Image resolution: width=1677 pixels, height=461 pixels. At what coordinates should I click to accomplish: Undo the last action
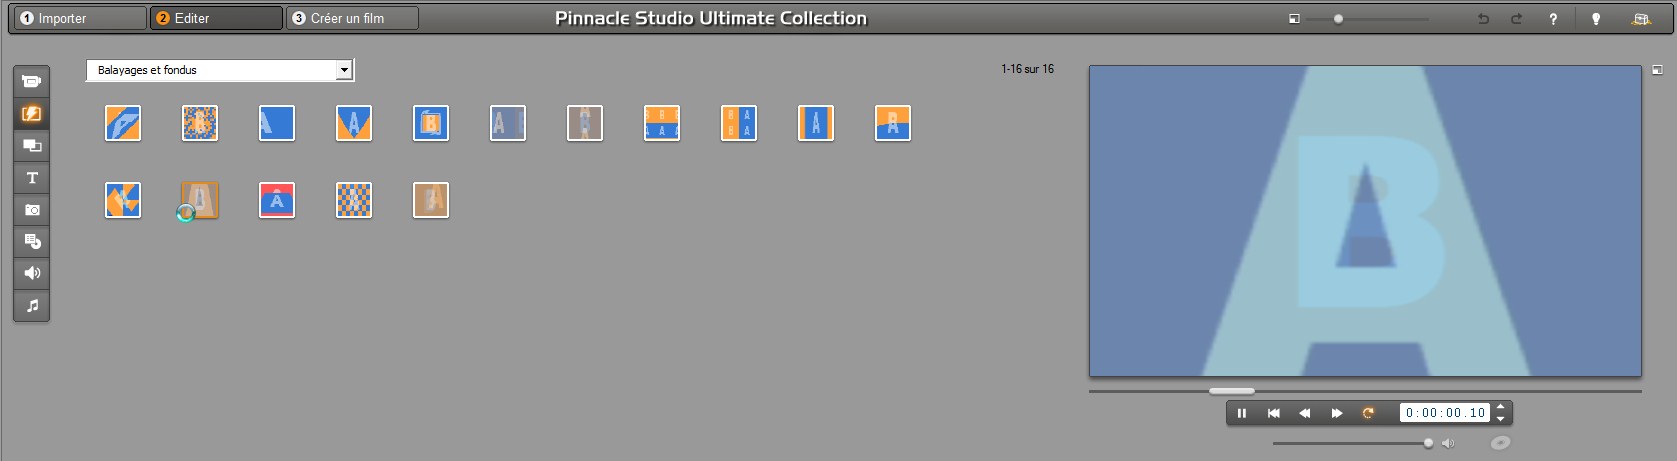[1484, 19]
